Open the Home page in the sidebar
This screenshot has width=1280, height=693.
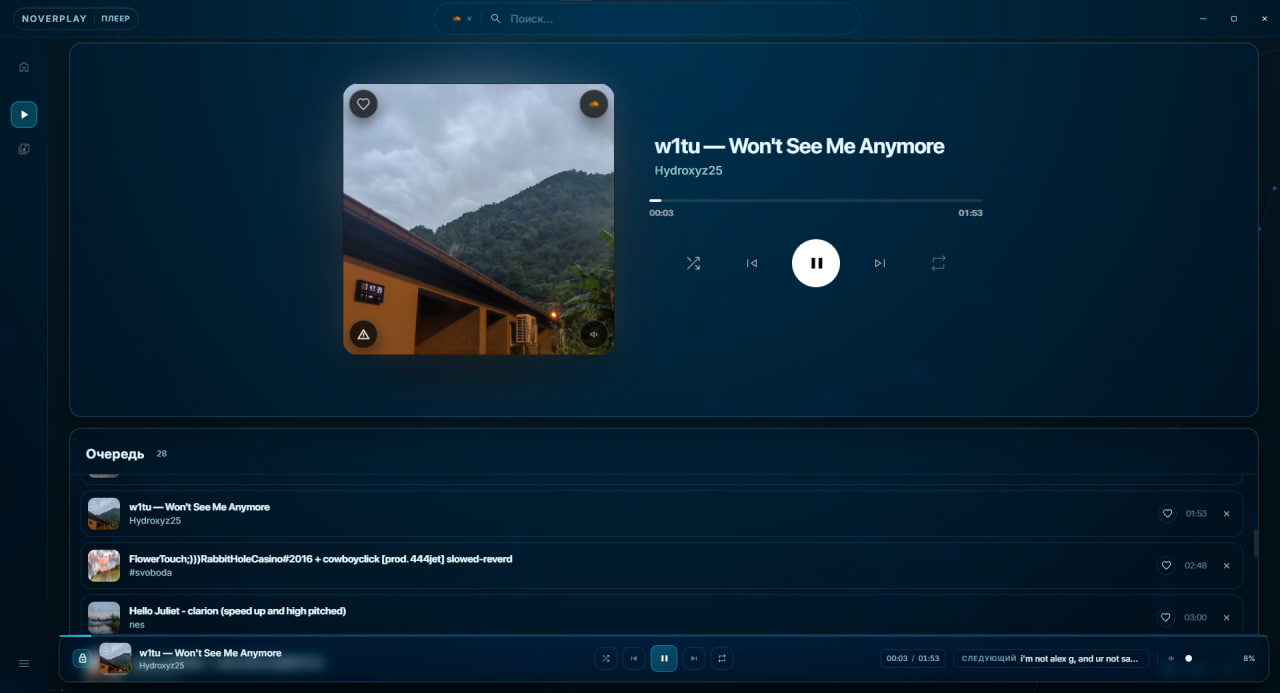click(23, 66)
